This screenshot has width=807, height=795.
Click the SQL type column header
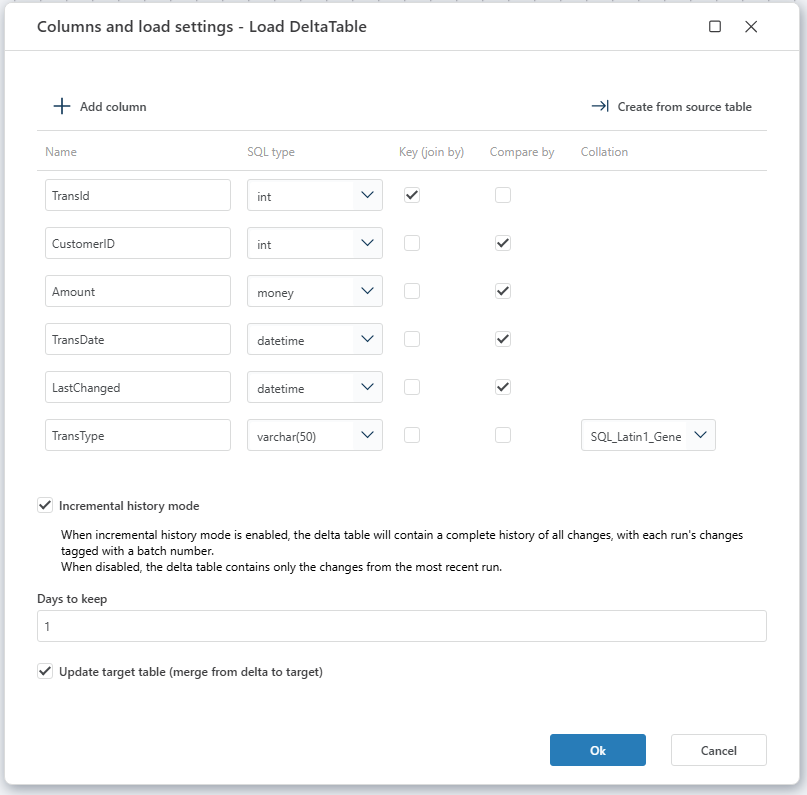pyautogui.click(x=271, y=152)
